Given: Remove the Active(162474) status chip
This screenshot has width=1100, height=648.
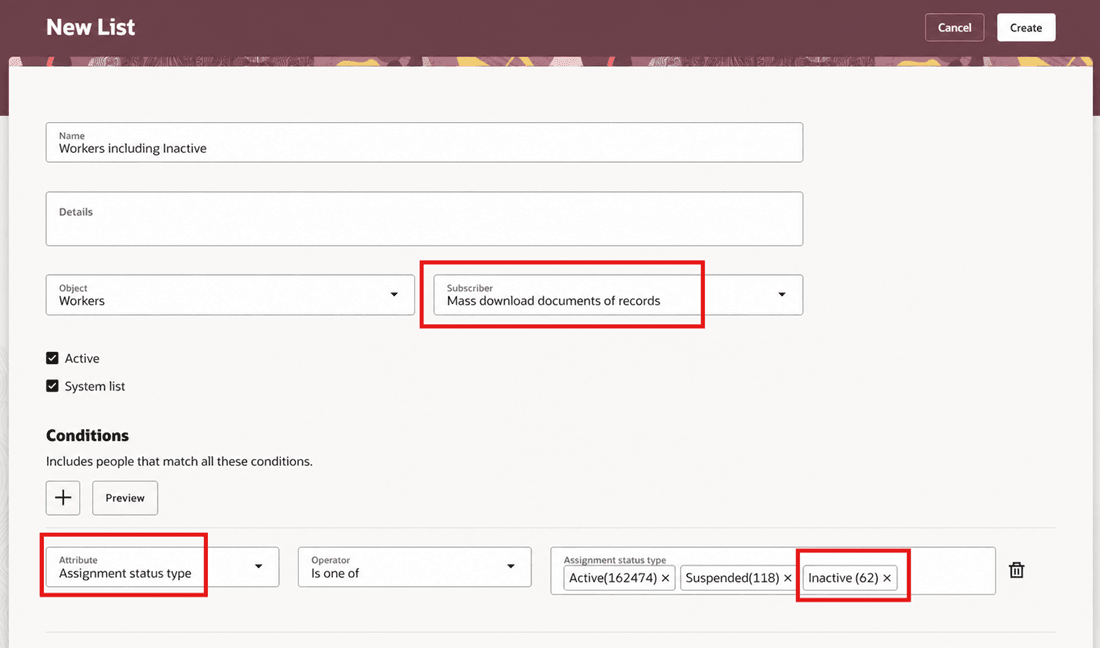Looking at the screenshot, I should click(666, 578).
